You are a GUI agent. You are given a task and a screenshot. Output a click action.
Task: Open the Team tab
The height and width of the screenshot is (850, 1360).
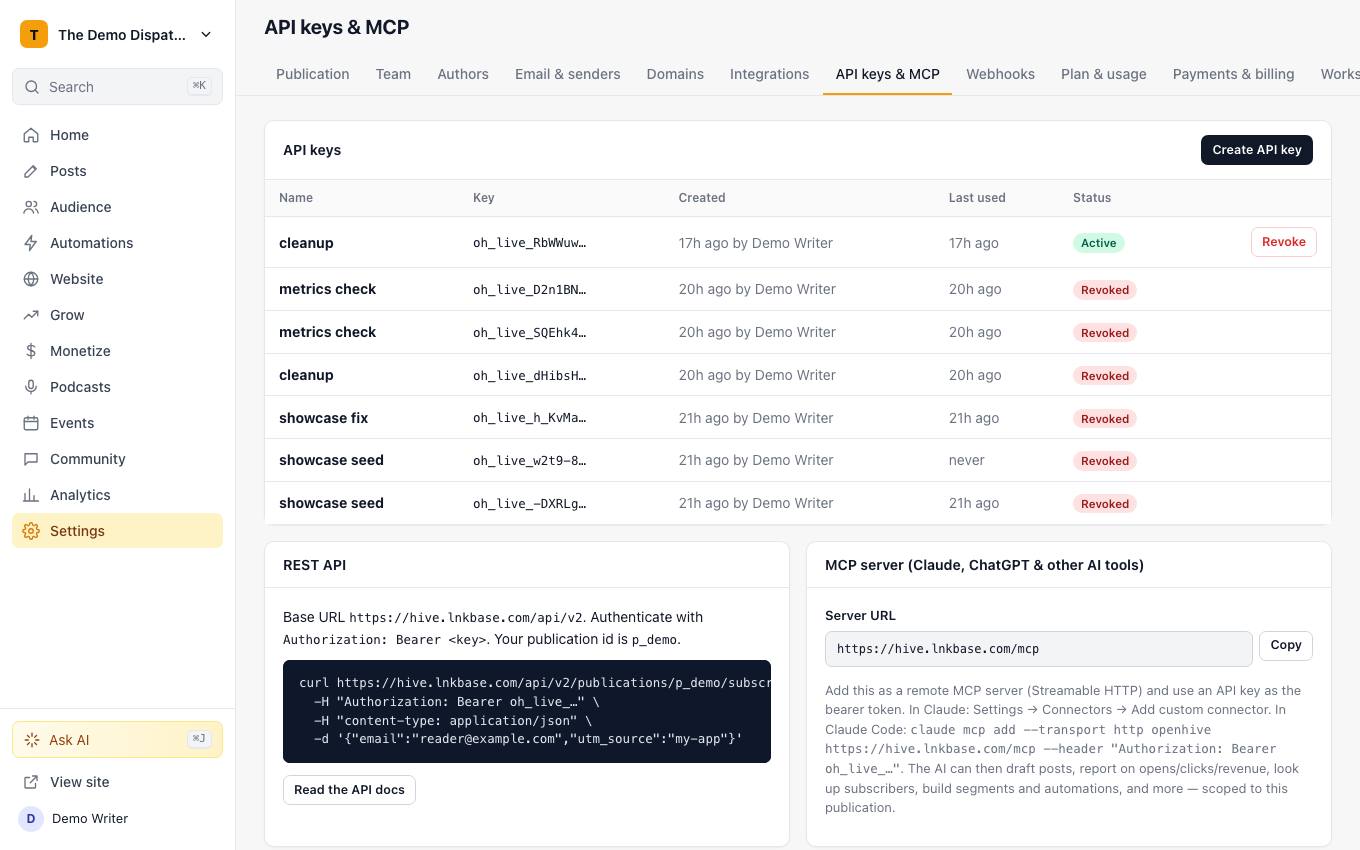pyautogui.click(x=393, y=74)
